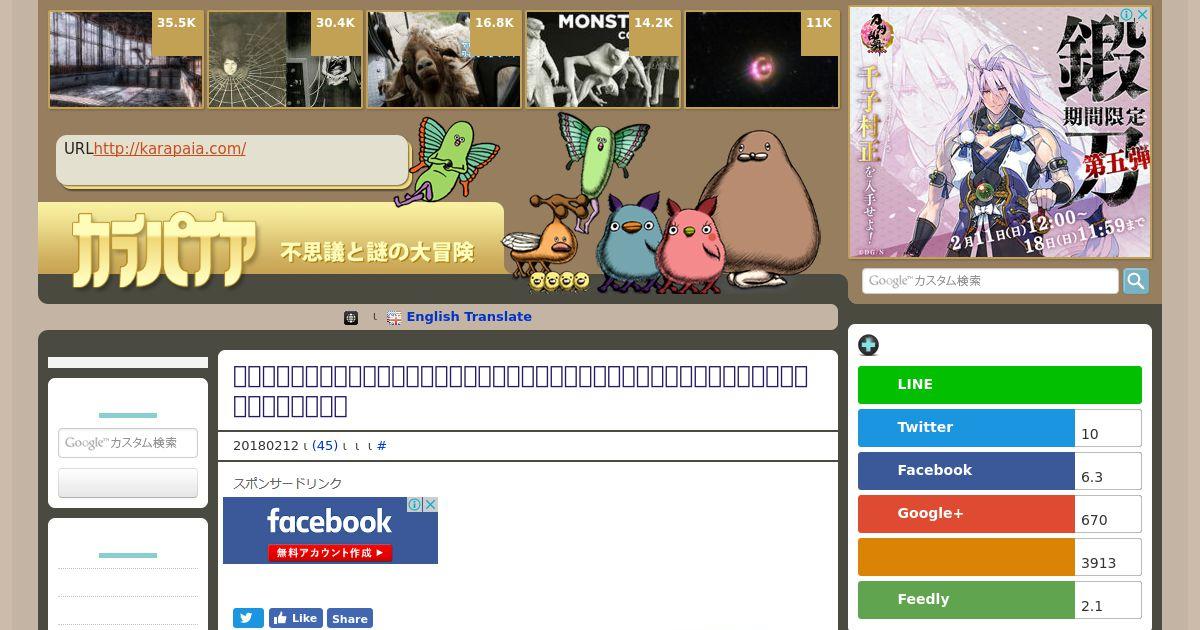1200x630 pixels.
Task: Tweet using the blue bird share button
Action: tap(248, 618)
